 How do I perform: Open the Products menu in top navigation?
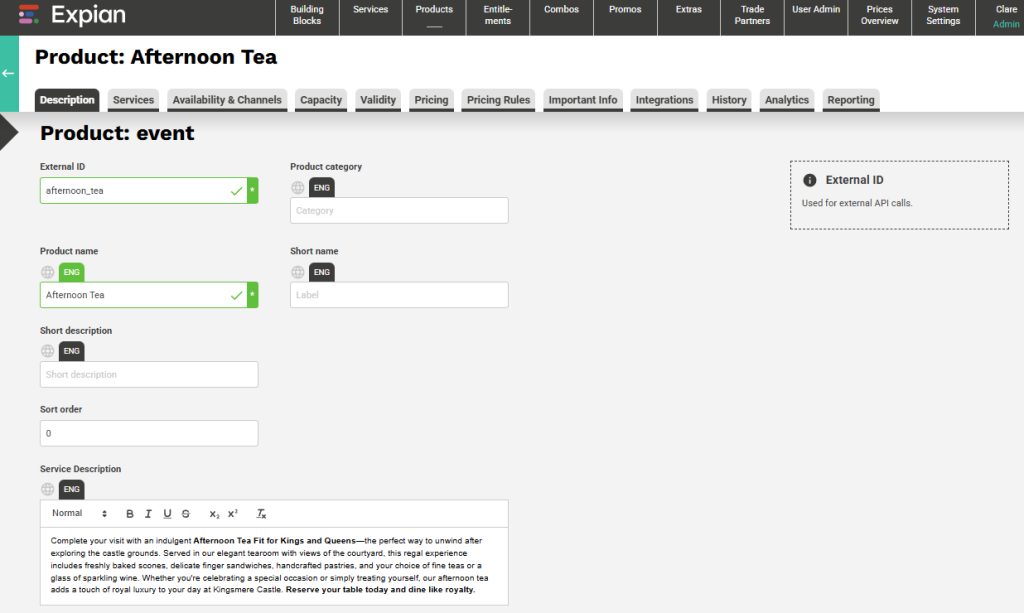[434, 16]
